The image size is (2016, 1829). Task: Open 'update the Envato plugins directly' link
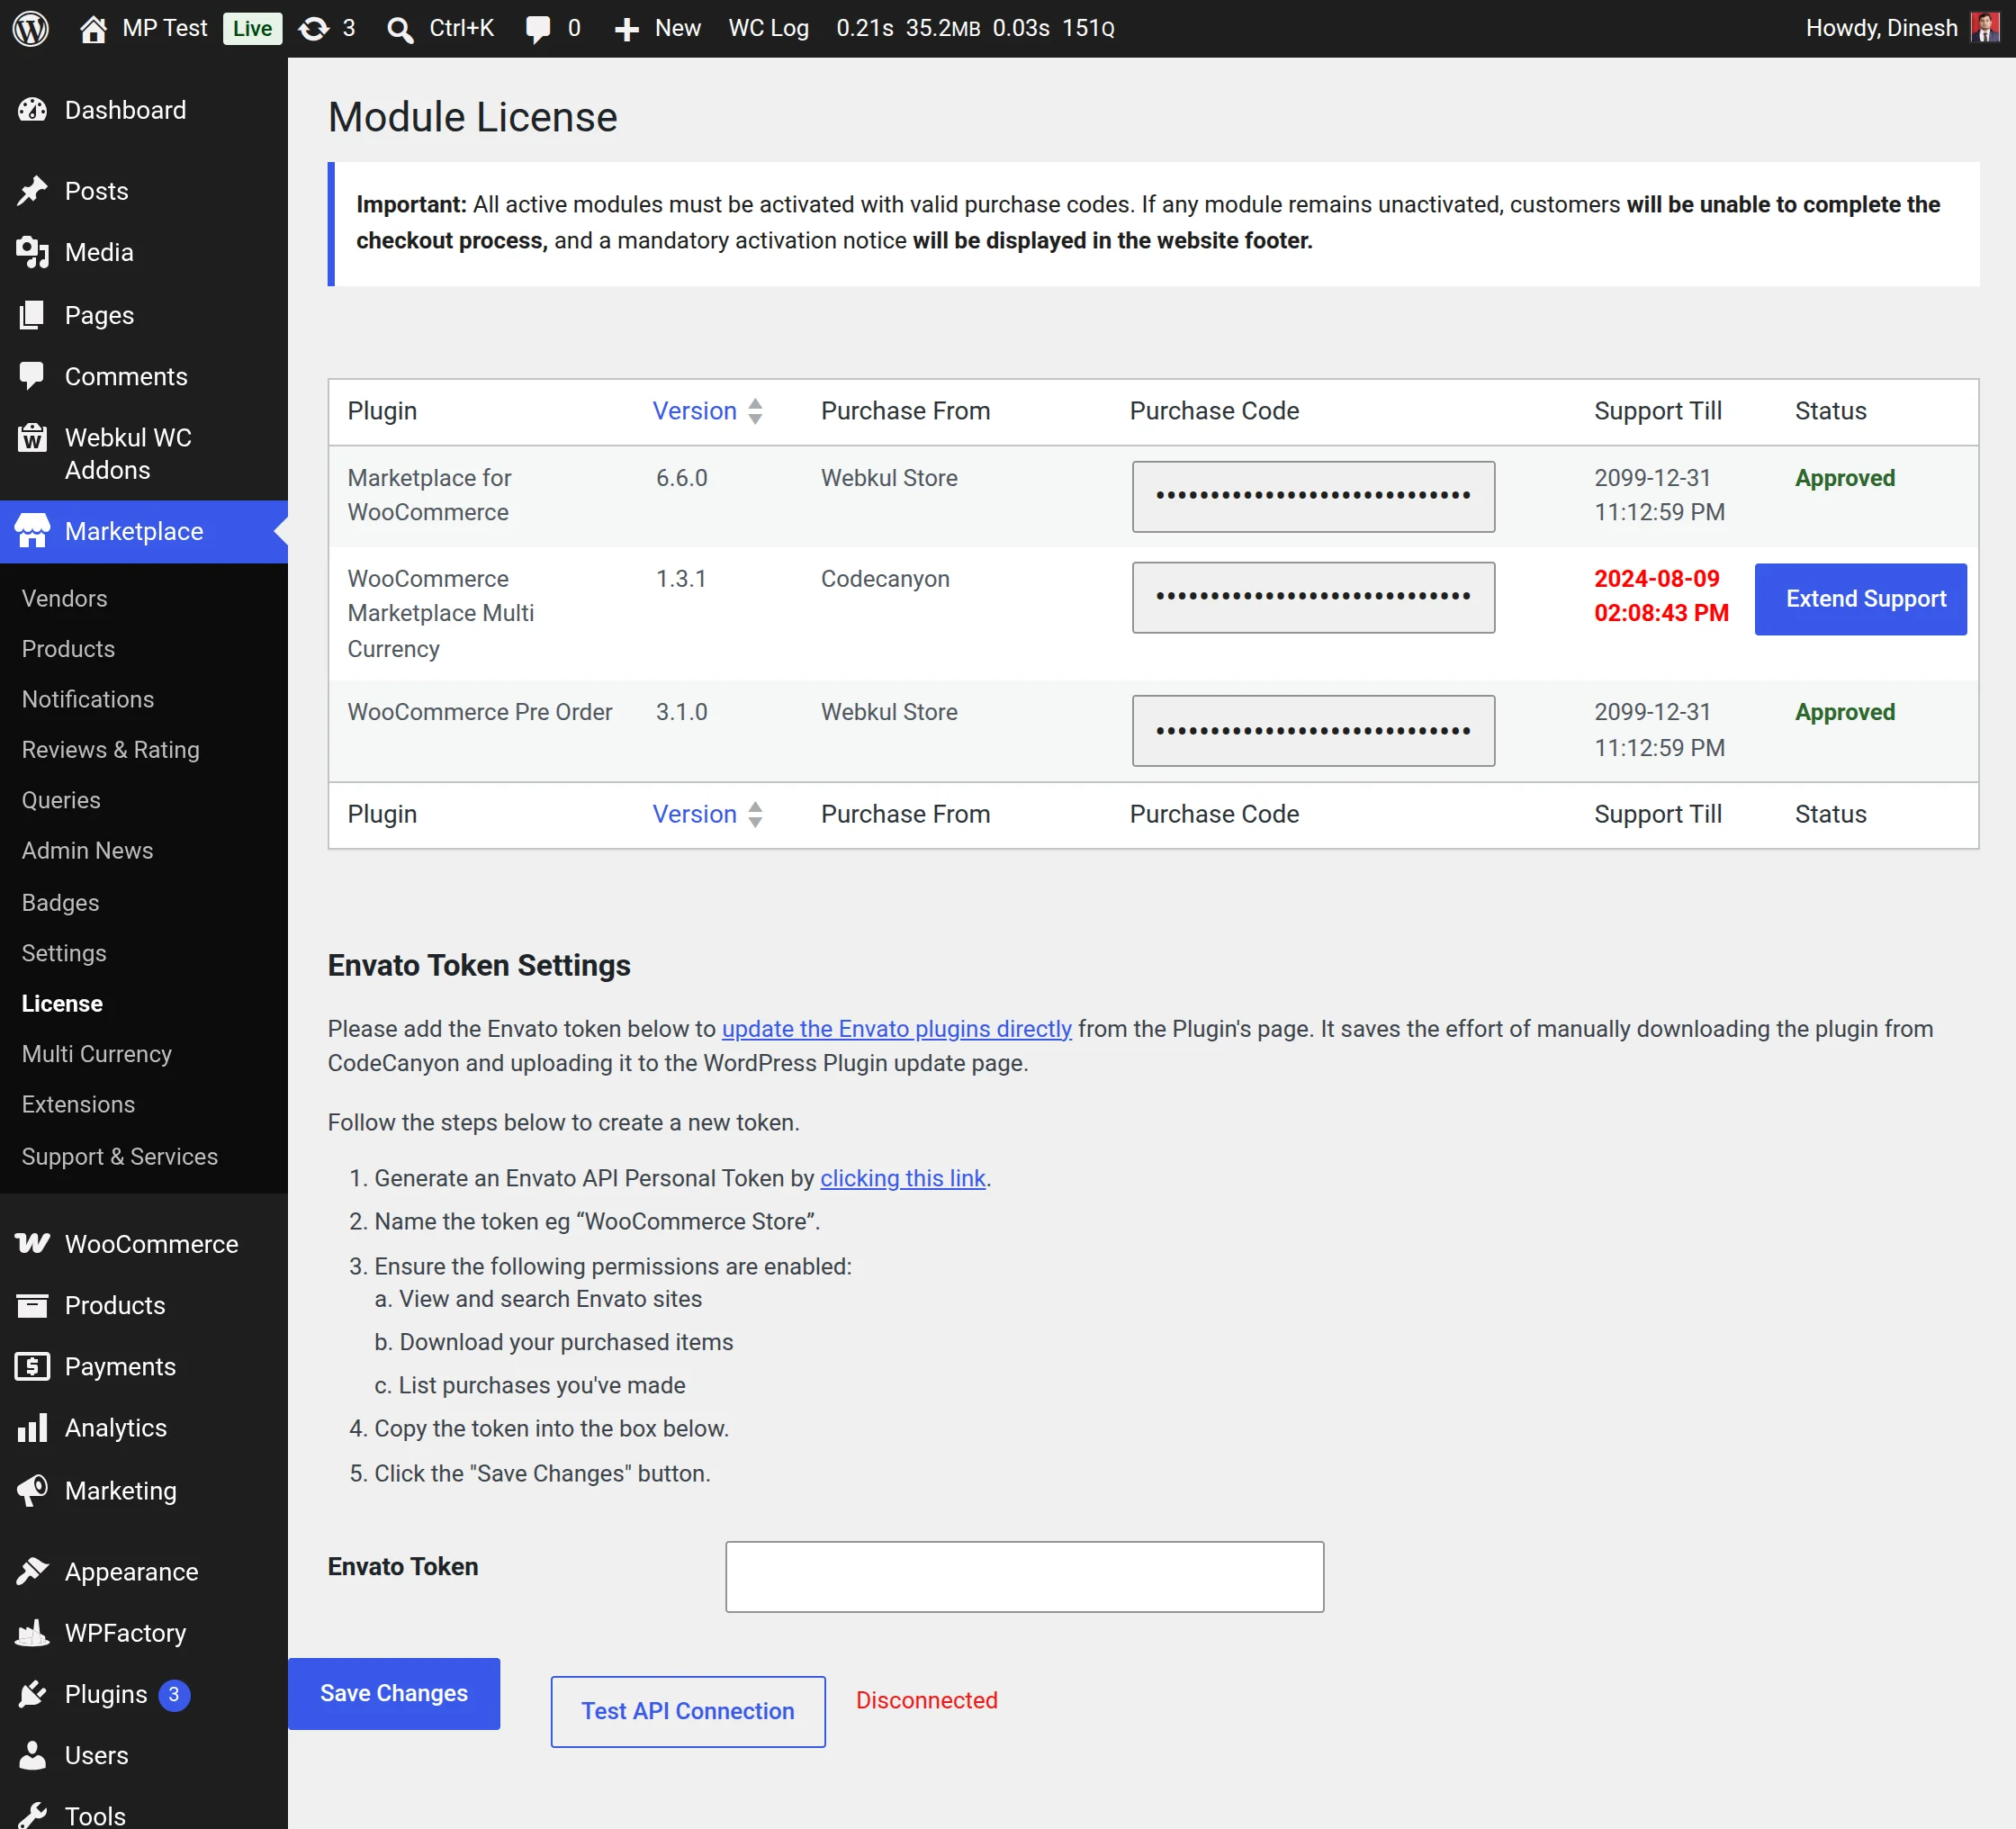click(x=896, y=1029)
